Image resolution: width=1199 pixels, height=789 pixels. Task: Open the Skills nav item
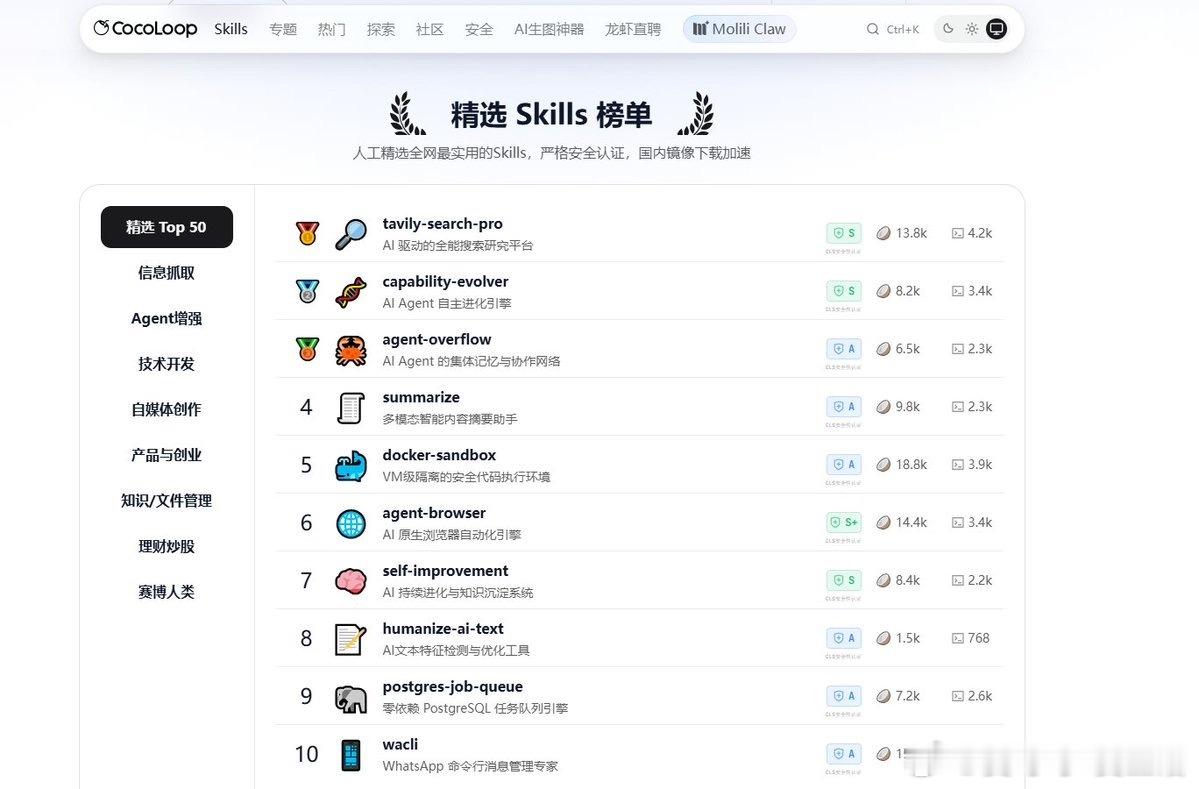coord(231,29)
